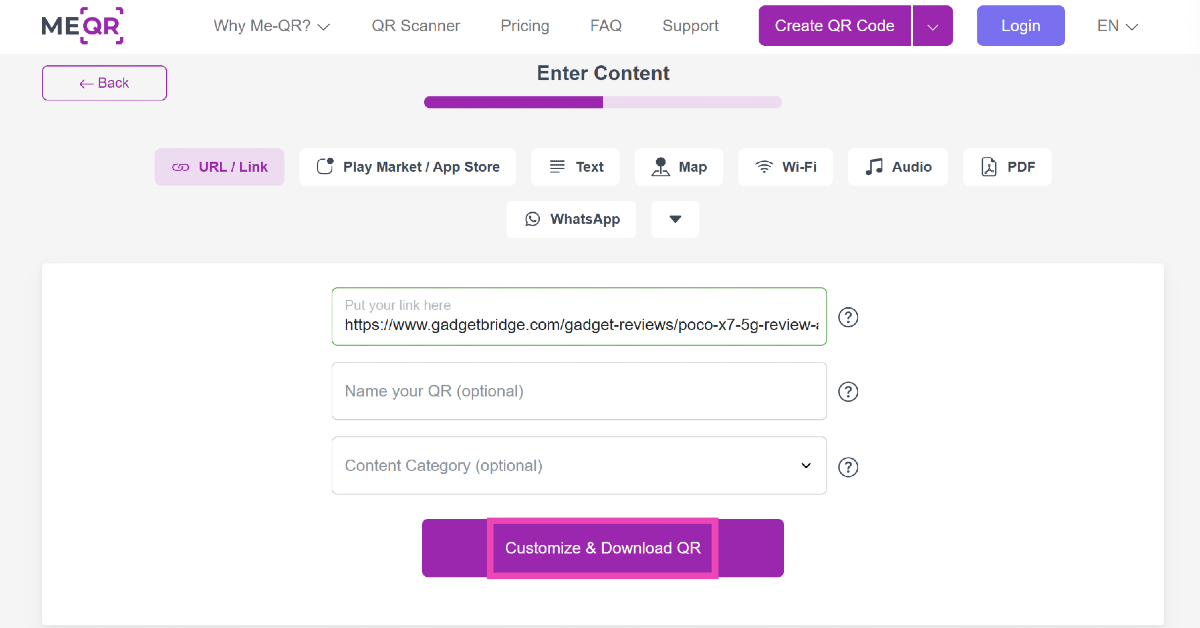Select the URL / Link type
The width and height of the screenshot is (1200, 628).
(219, 167)
